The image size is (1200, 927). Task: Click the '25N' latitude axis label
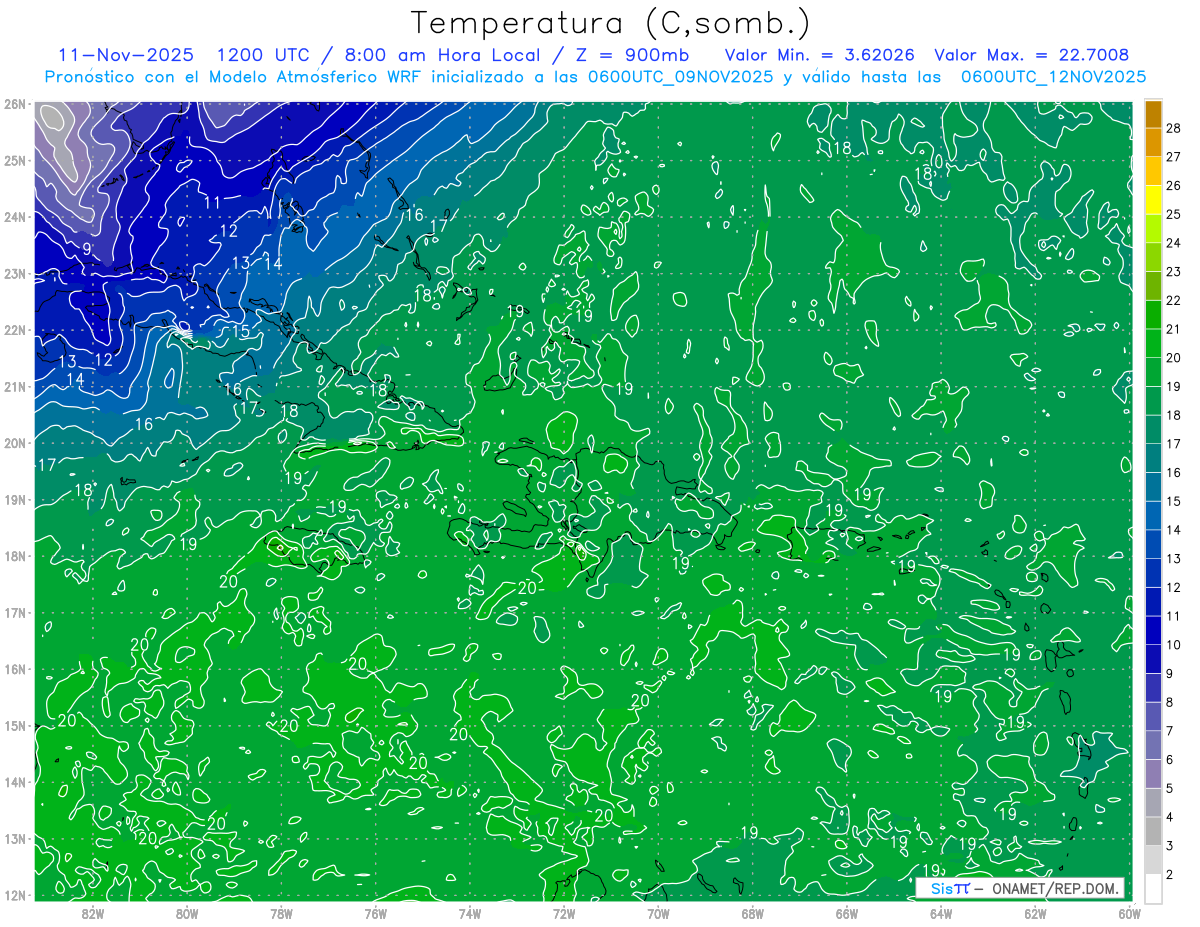click(14, 160)
